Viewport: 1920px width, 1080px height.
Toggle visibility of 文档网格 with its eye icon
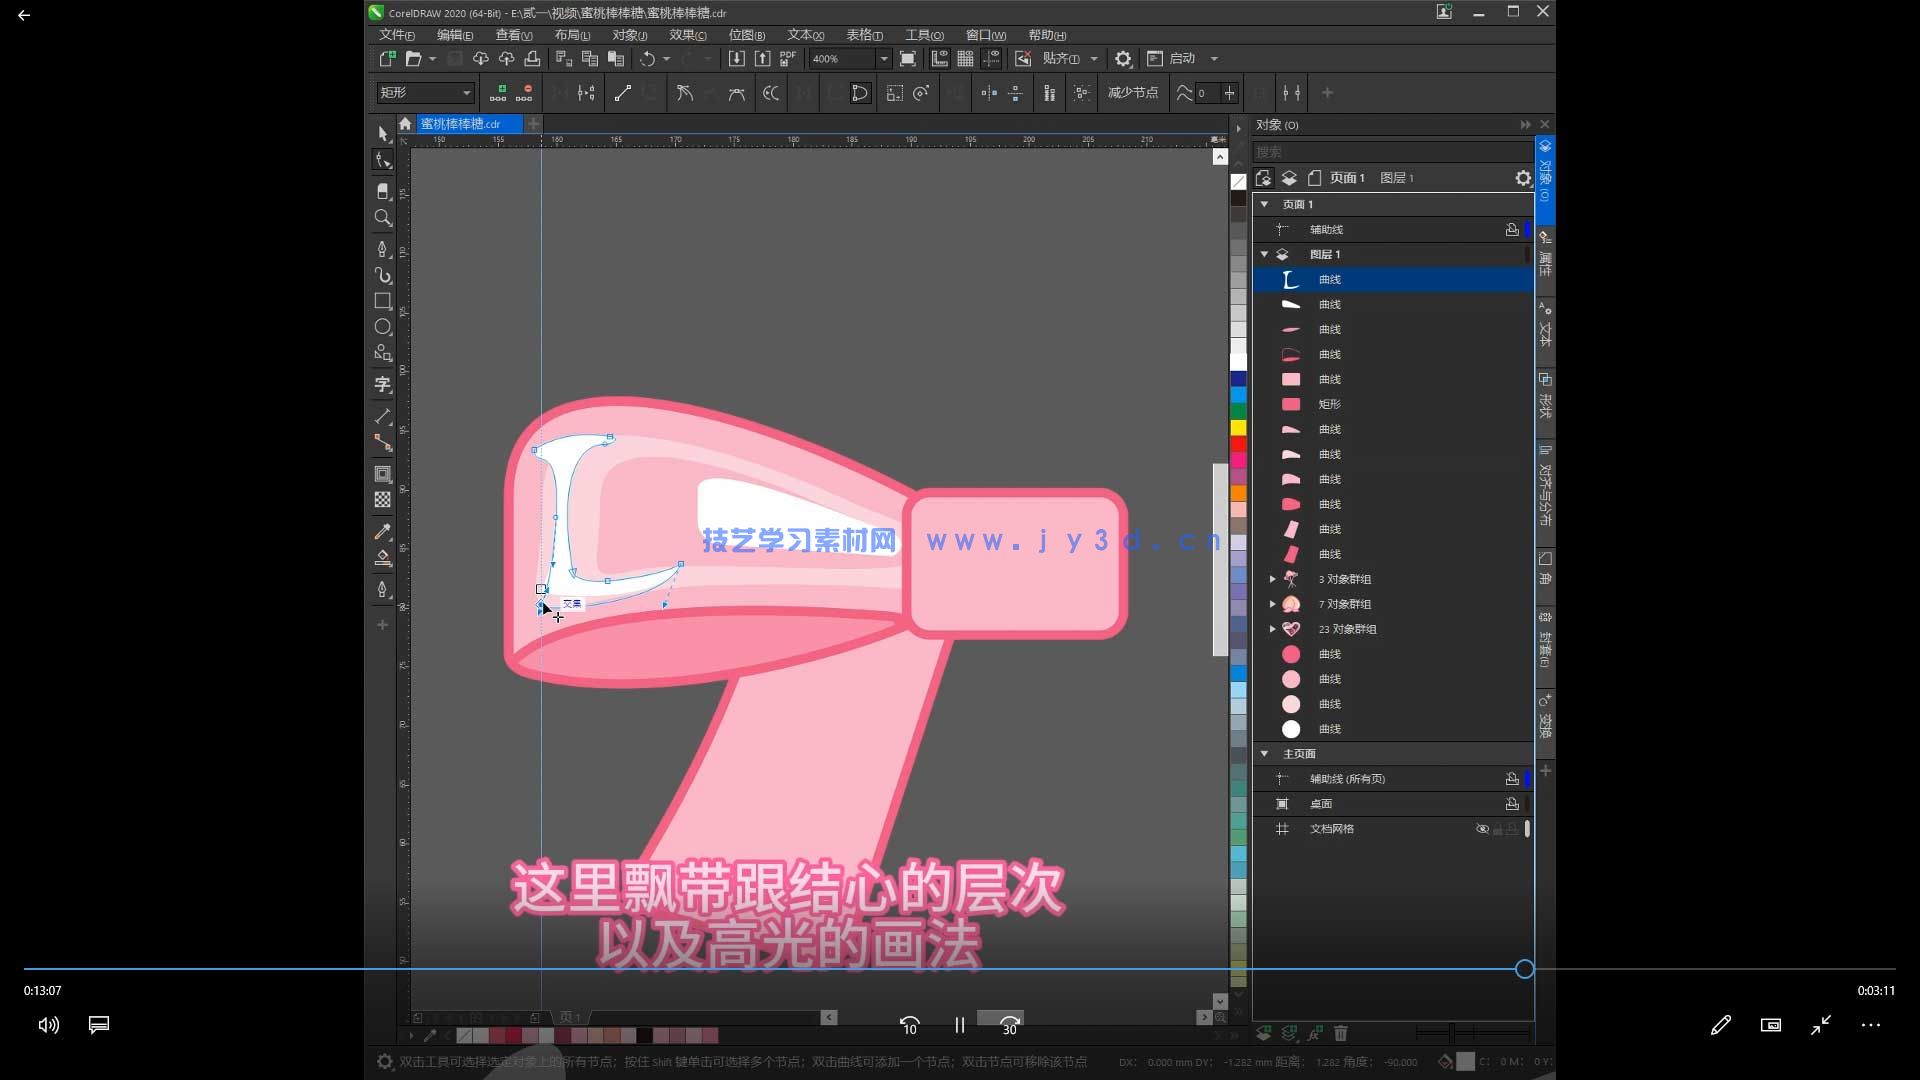pos(1483,829)
